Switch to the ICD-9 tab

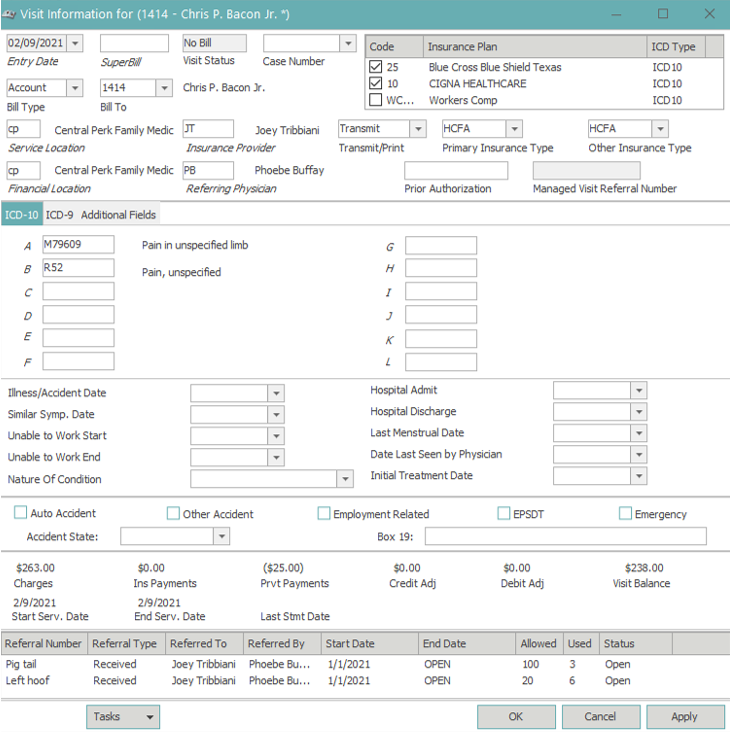pos(59,215)
